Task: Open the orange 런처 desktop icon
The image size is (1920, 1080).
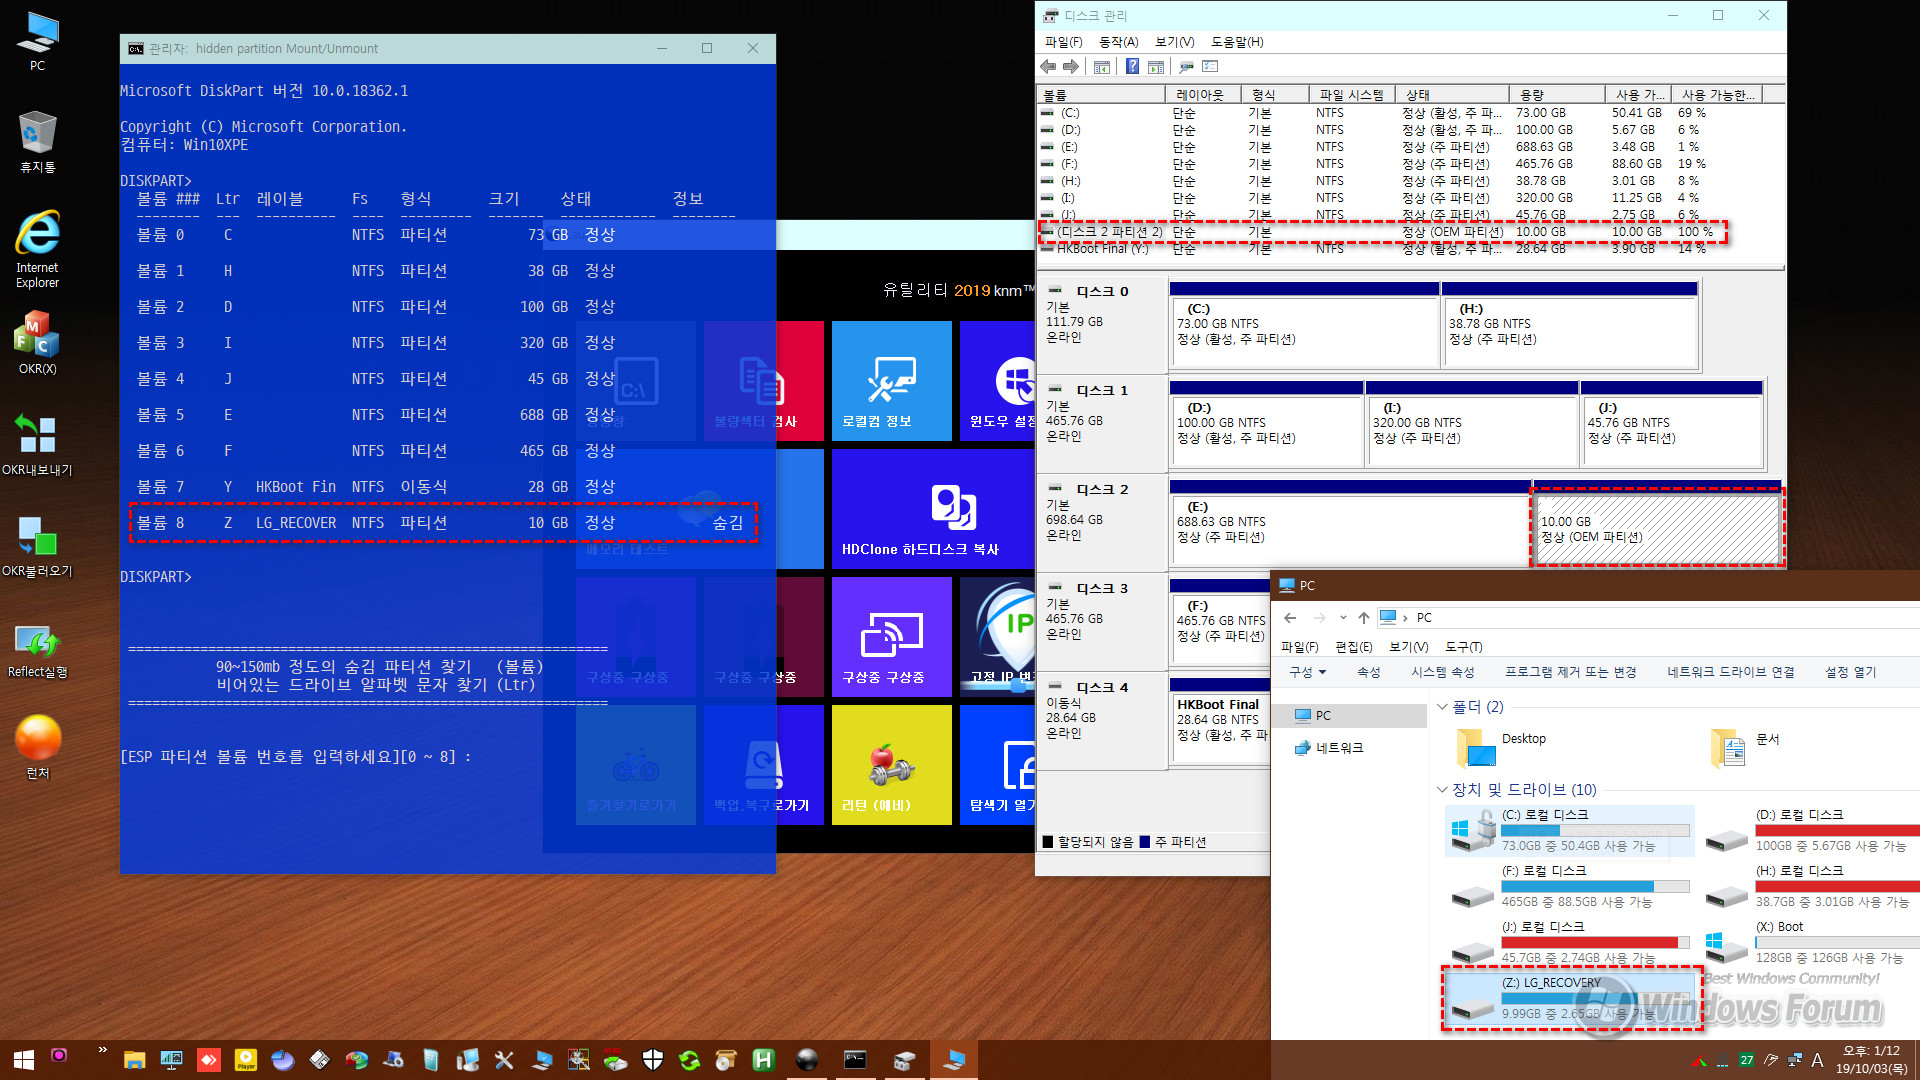Action: [x=37, y=748]
